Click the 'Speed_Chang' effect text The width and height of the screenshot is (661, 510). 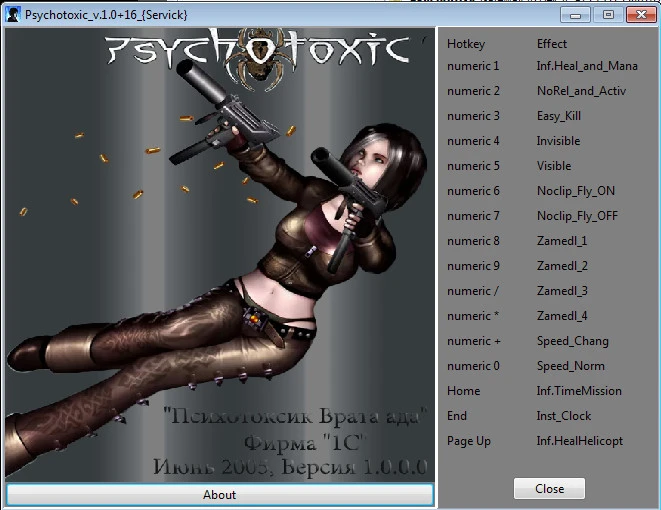572,341
